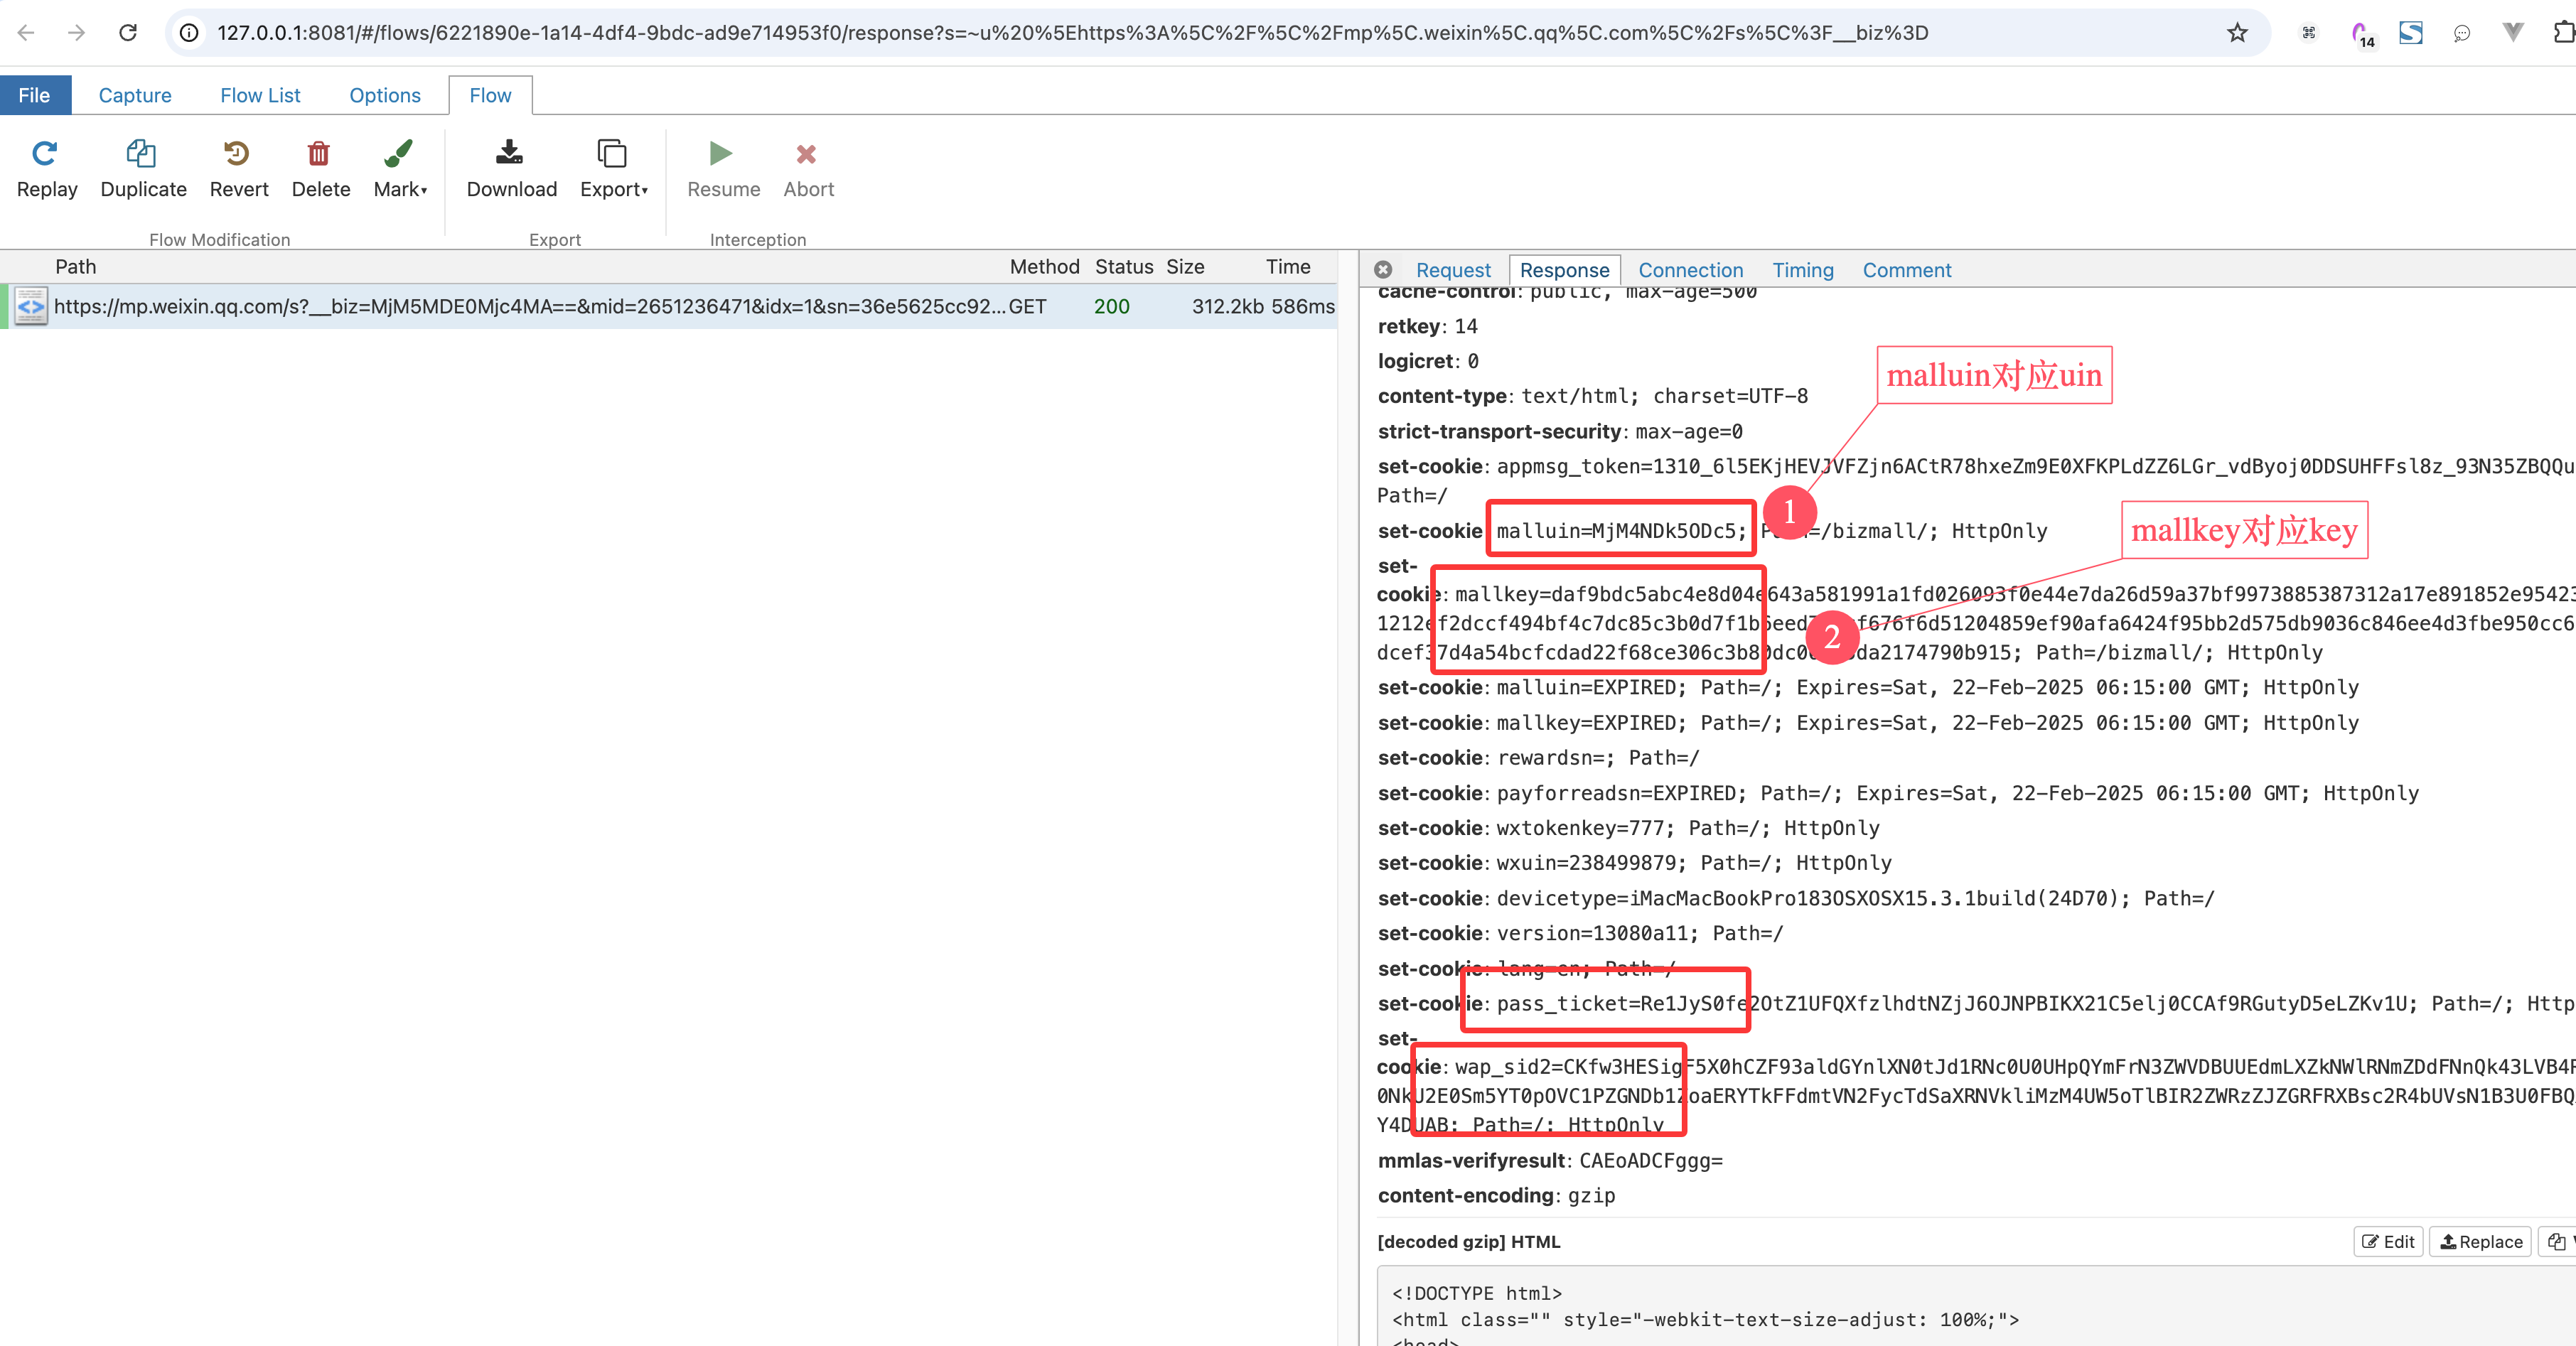Bookmark this page with the star icon

point(2237,33)
